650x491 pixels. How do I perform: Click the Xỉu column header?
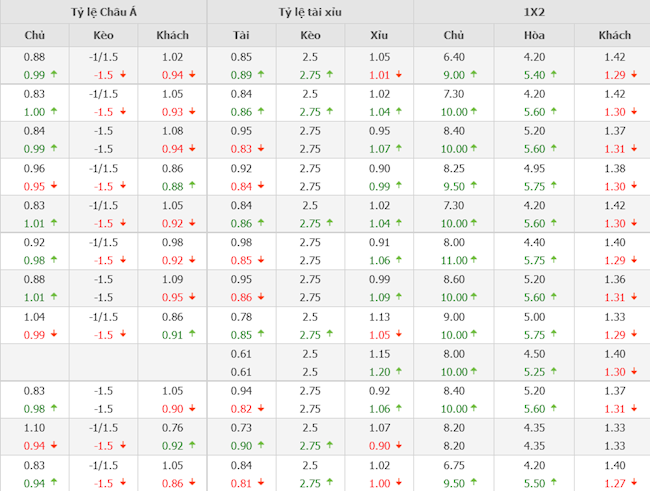coord(379,36)
